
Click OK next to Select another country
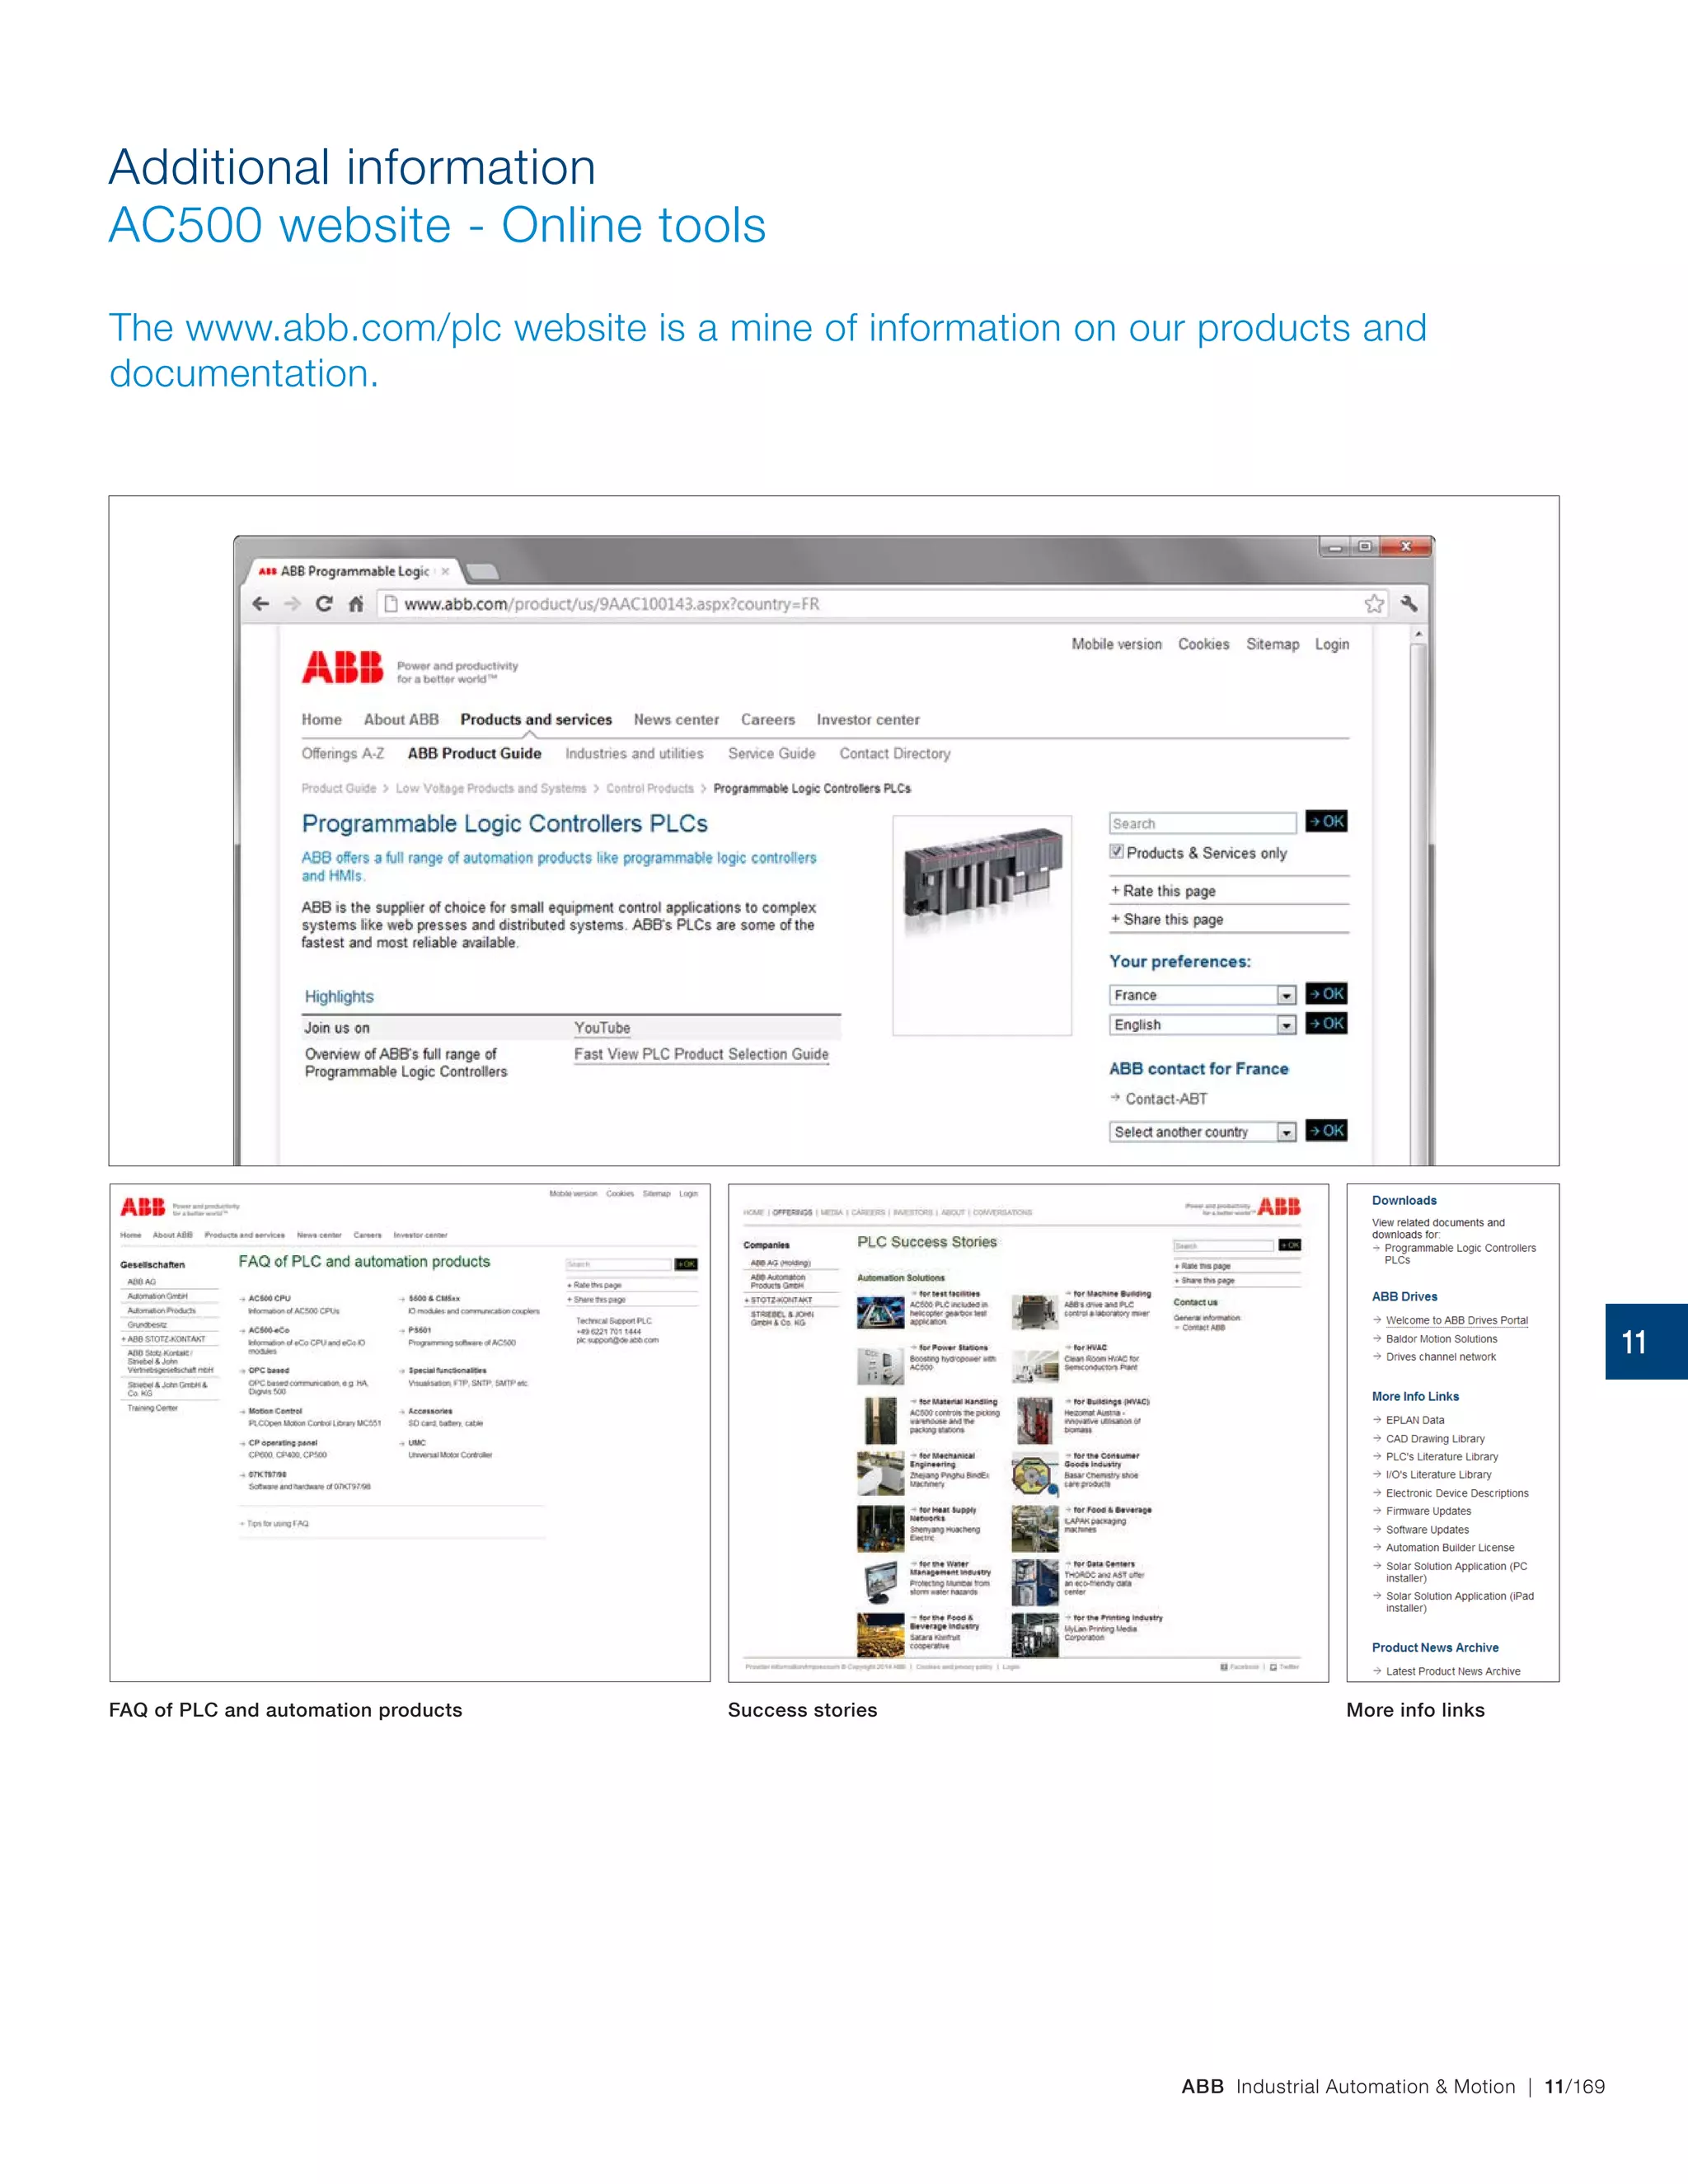(1326, 1131)
